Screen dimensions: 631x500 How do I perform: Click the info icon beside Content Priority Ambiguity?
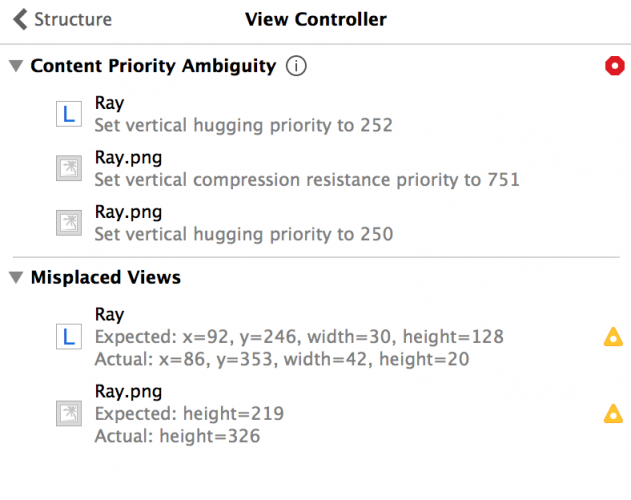[296, 67]
